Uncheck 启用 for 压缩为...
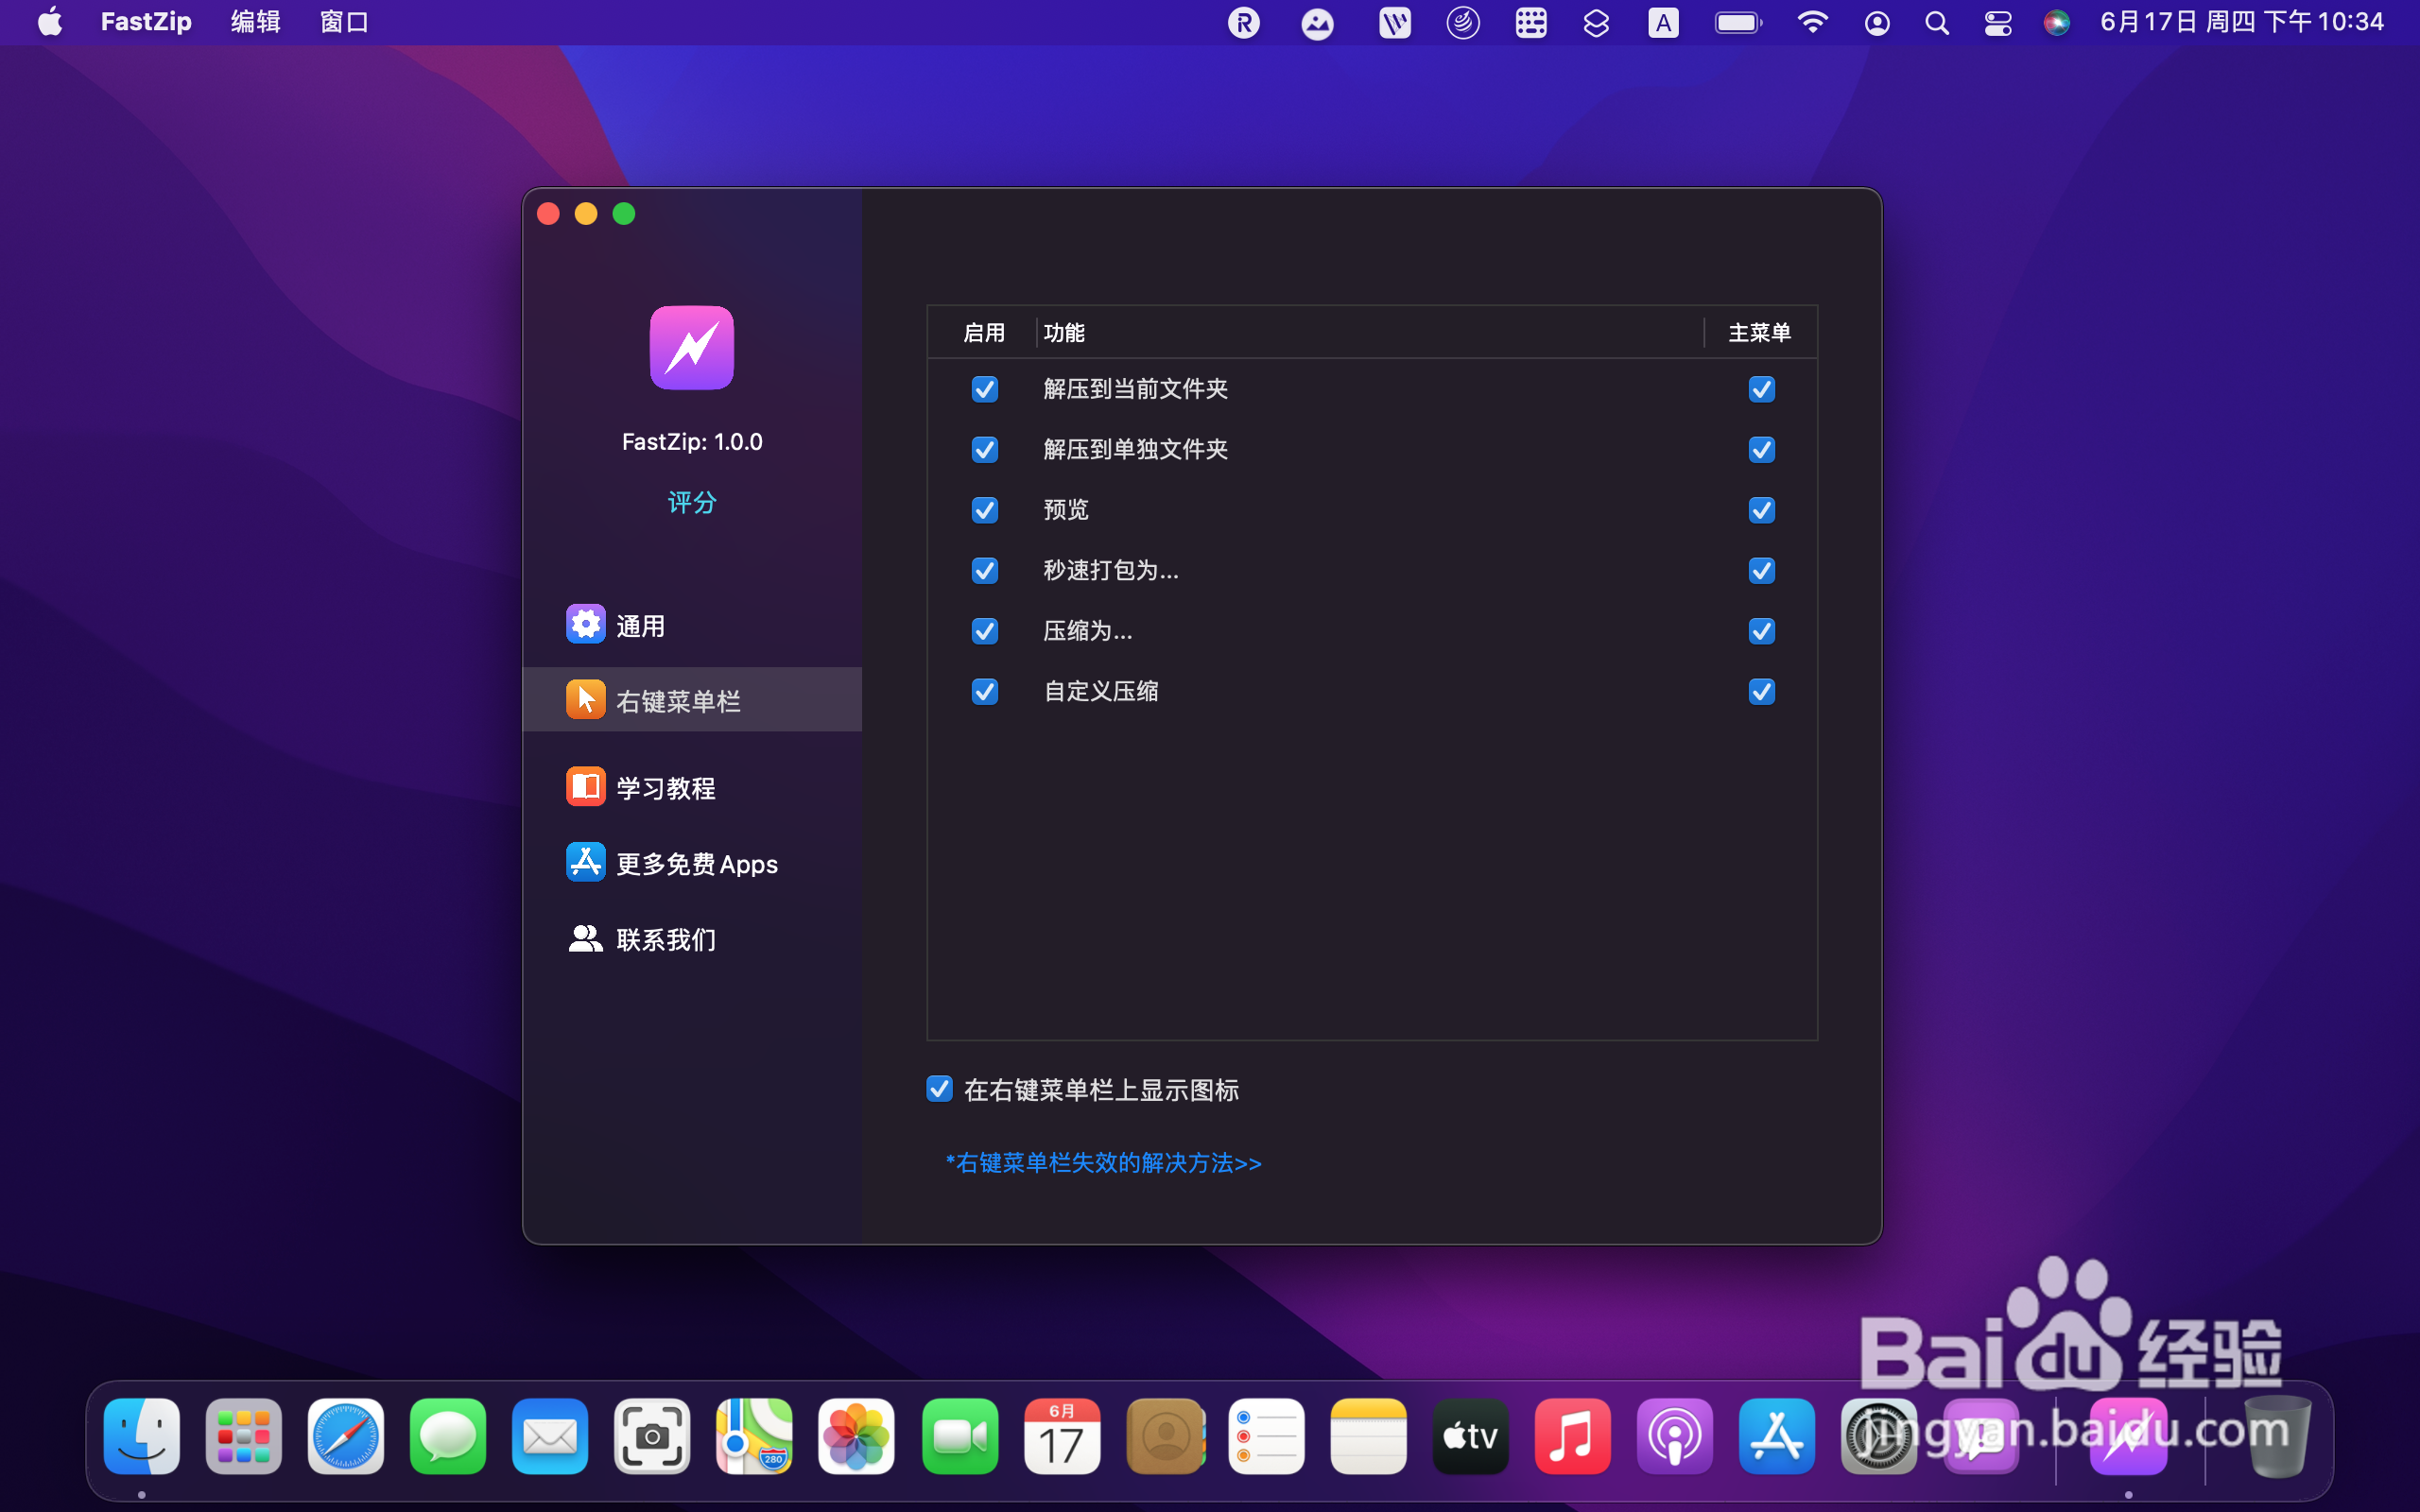Screen dimensions: 2420x1512 click(985, 631)
